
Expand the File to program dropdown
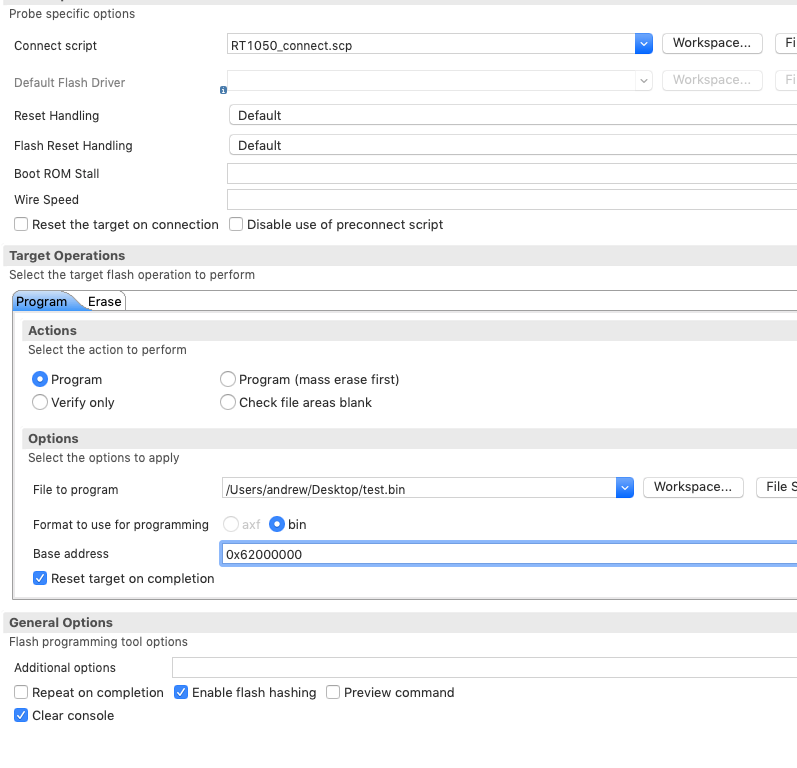pos(625,488)
